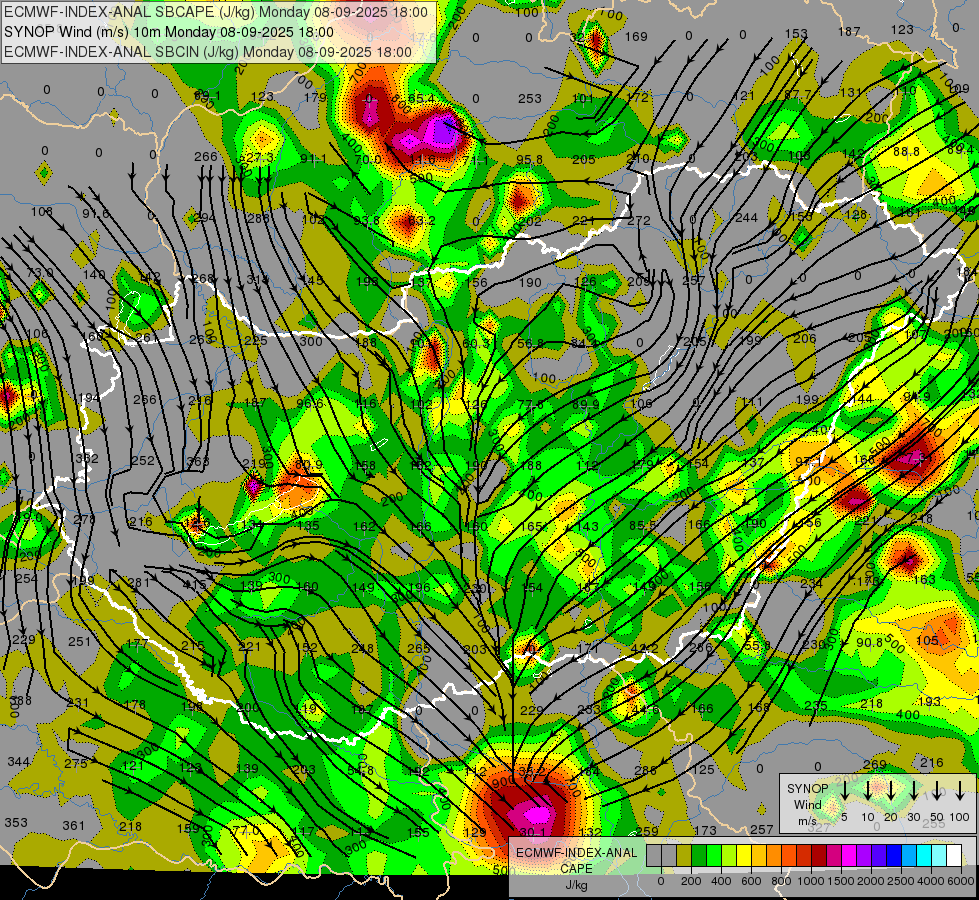
Task: Pick the lime yellow-green legend swatch
Action: pos(729,856)
